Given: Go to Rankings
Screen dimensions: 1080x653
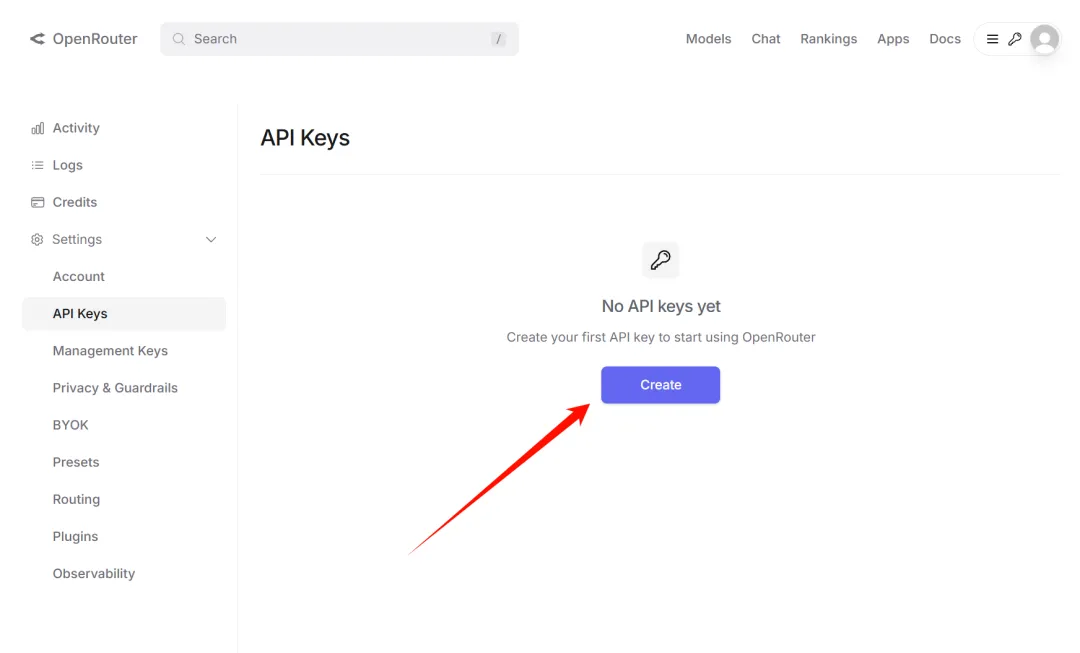Looking at the screenshot, I should pos(828,39).
